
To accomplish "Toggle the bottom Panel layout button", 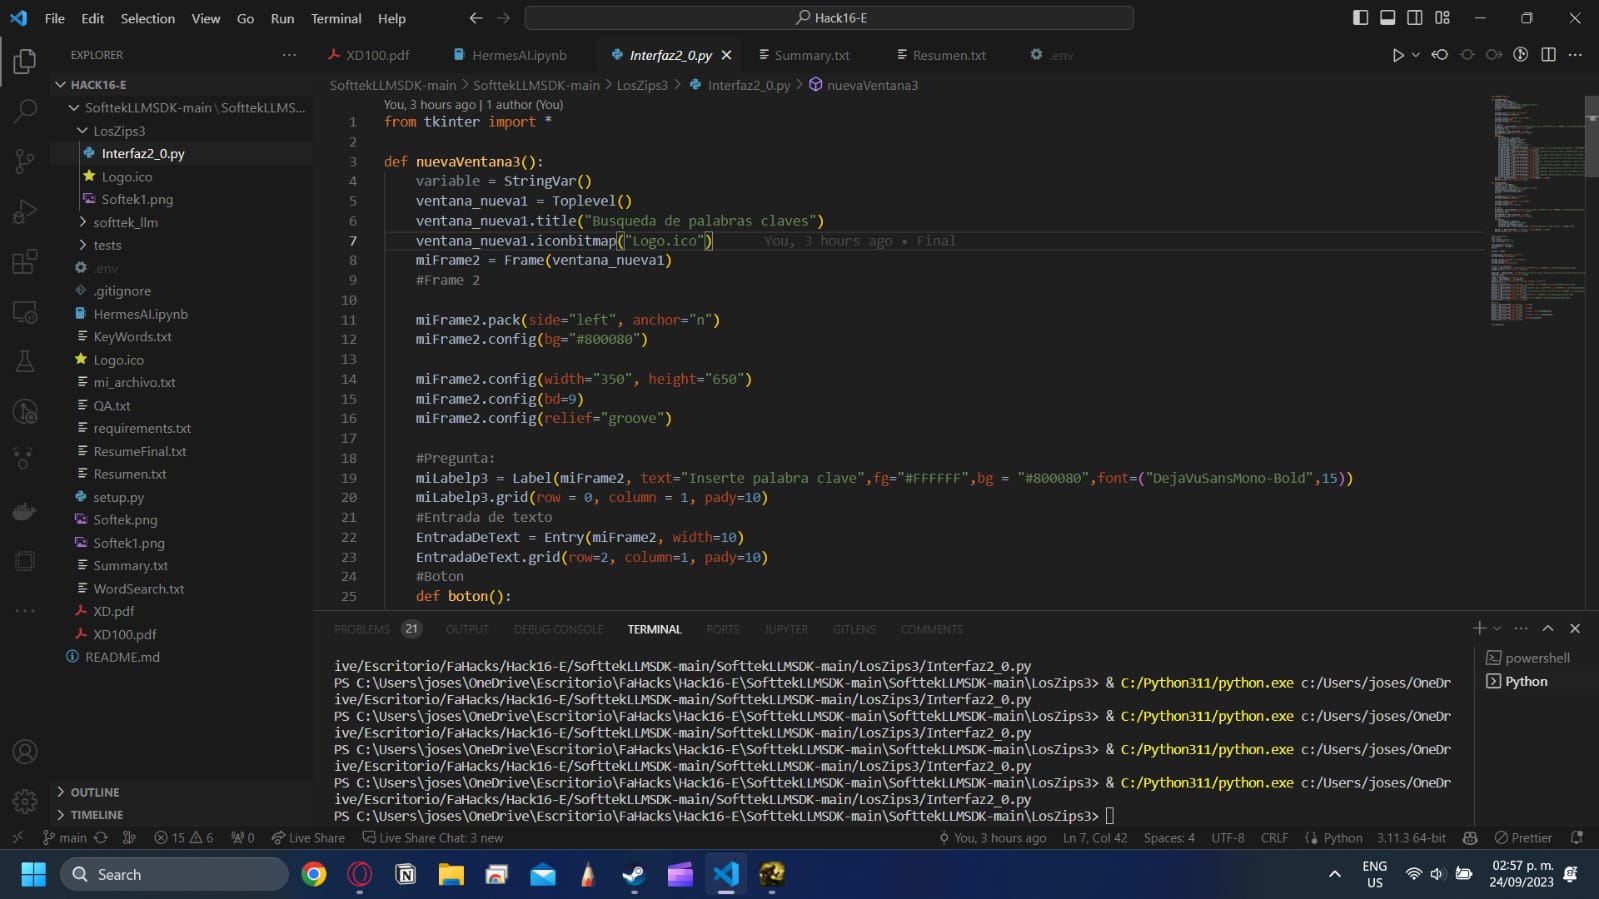I will tap(1387, 18).
